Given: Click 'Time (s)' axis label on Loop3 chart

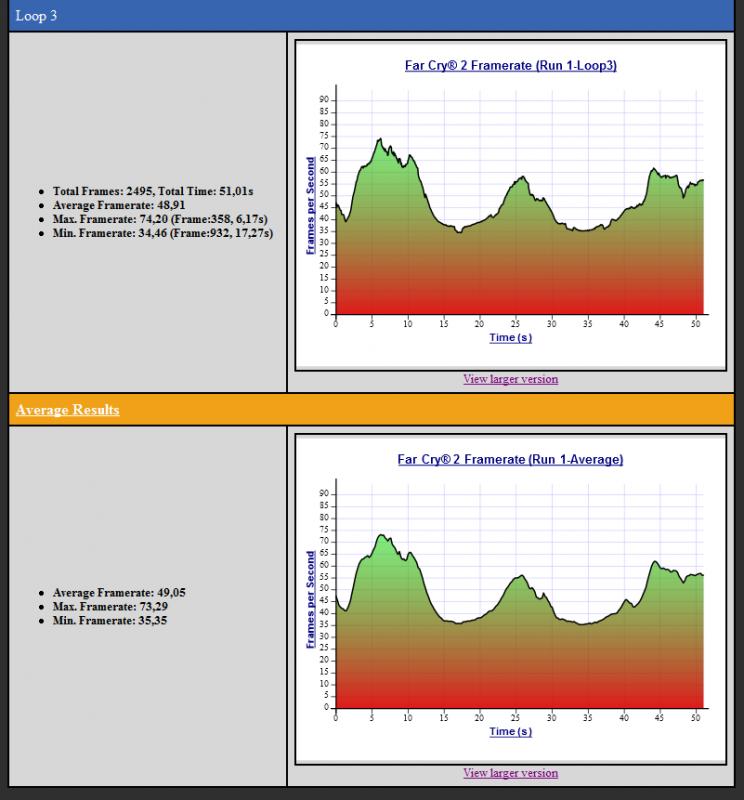Looking at the screenshot, I should [510, 337].
